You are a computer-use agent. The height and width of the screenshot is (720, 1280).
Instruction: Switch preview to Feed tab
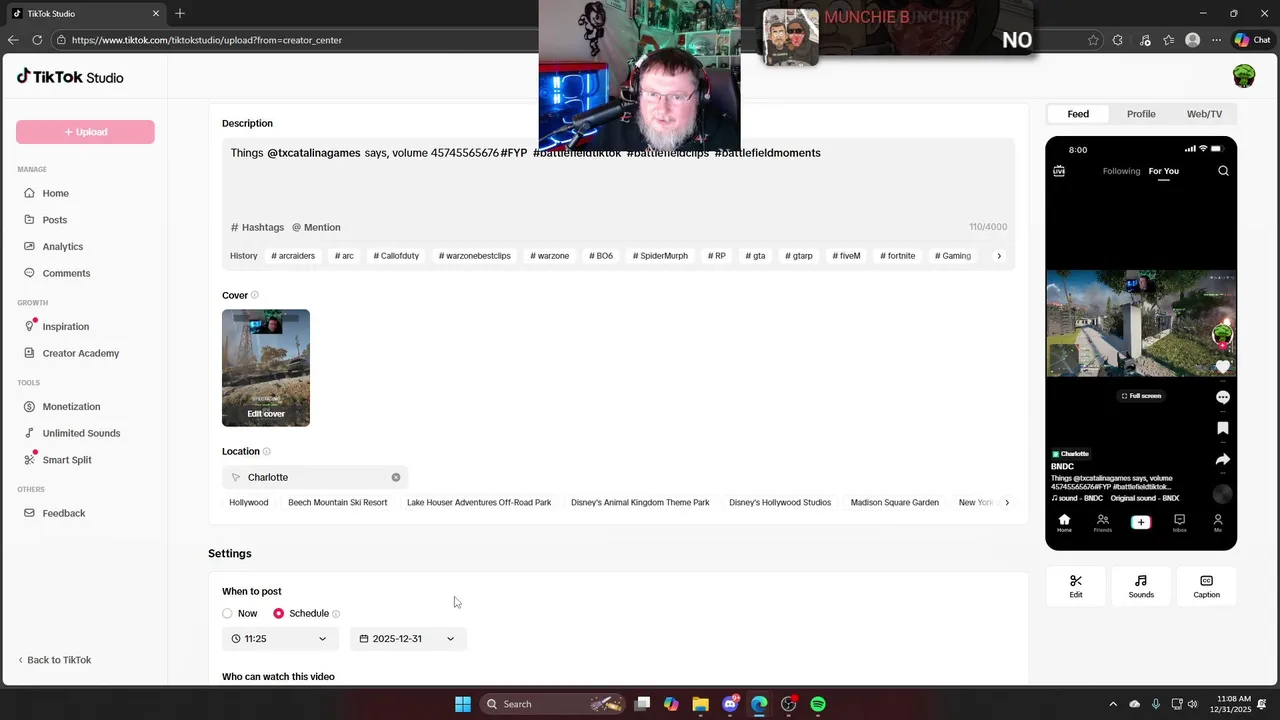1078,114
